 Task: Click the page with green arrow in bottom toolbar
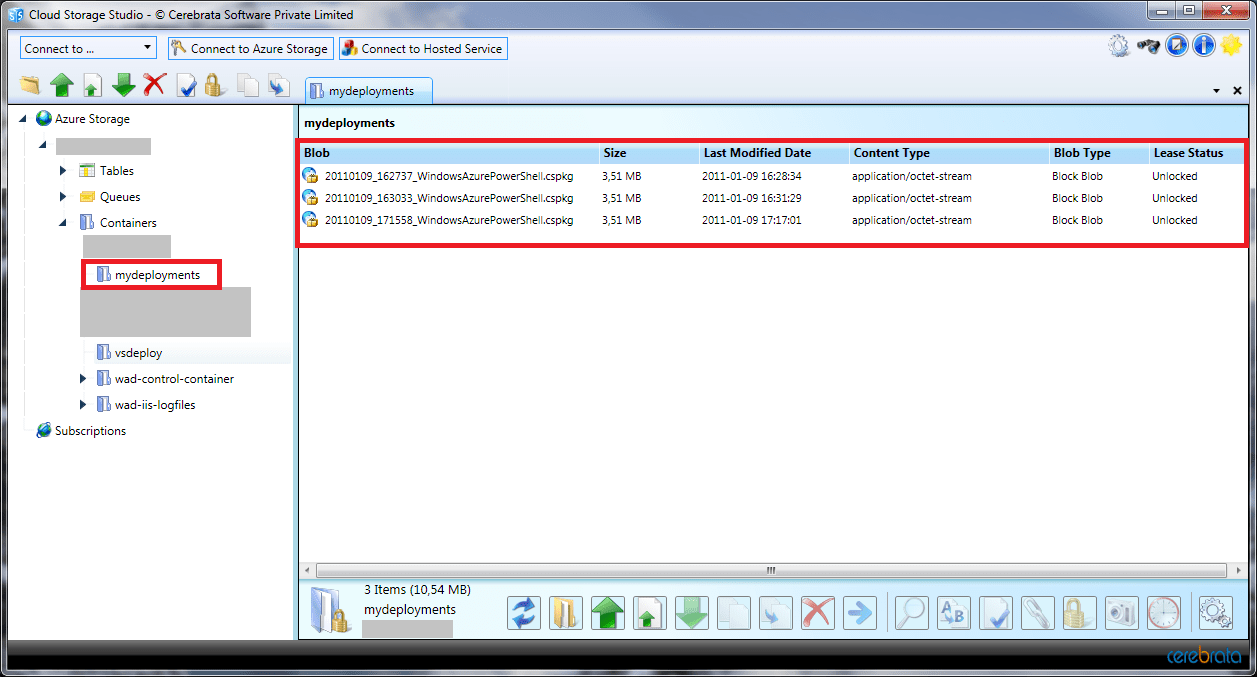pyautogui.click(x=650, y=612)
